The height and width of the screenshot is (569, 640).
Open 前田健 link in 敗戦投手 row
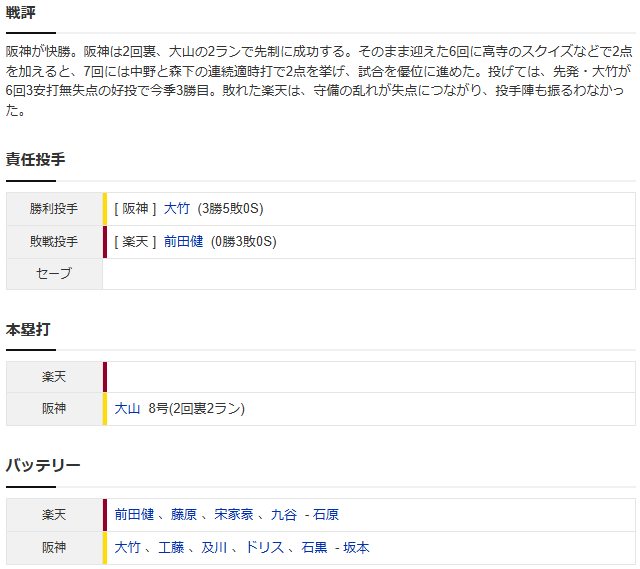coord(183,242)
